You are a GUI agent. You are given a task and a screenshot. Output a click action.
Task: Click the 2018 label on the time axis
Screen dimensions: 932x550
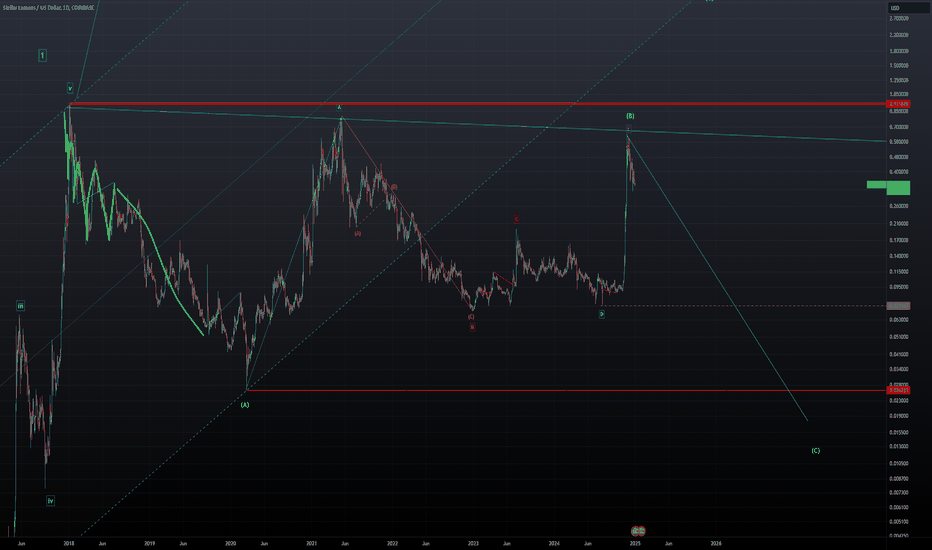pos(69,543)
